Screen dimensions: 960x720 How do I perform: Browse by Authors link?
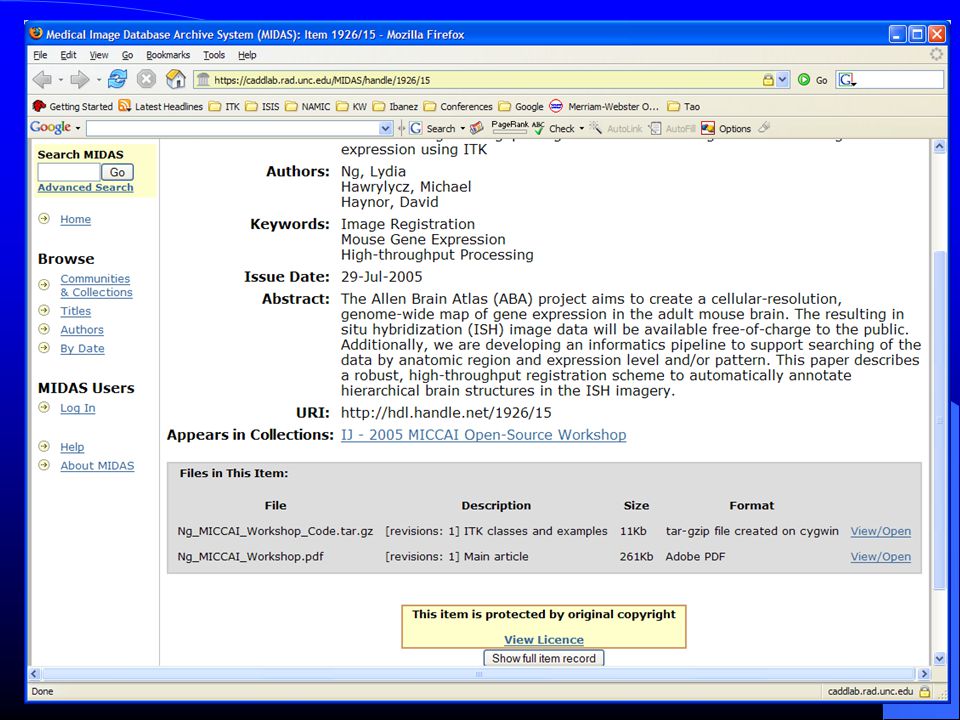(x=82, y=329)
